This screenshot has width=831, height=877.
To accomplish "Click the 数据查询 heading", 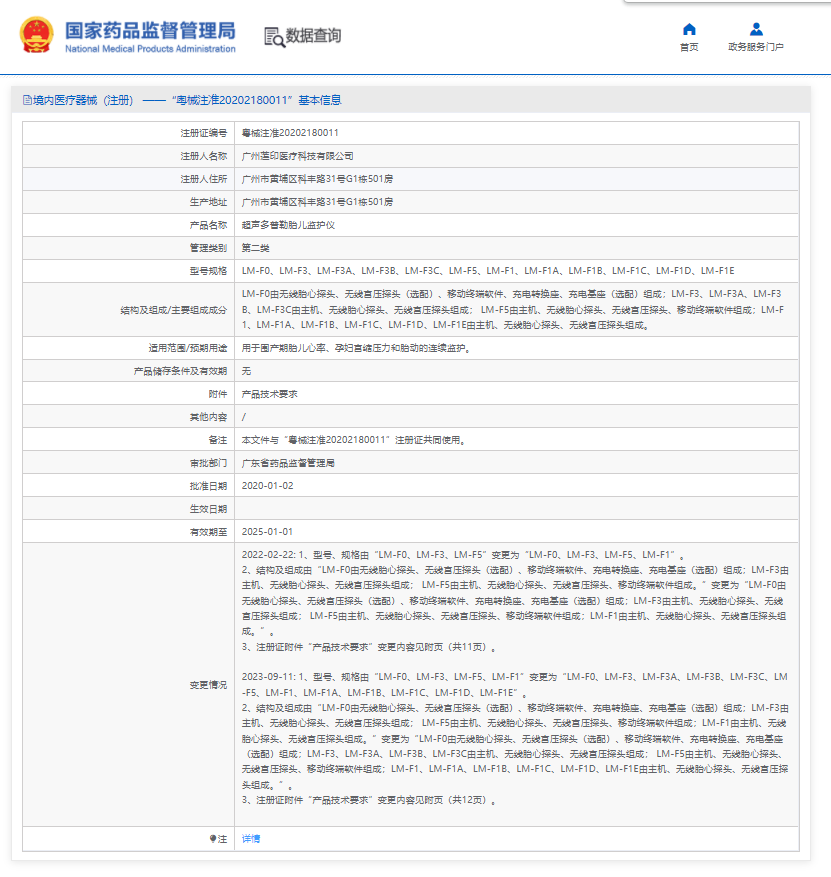I will tap(313, 36).
